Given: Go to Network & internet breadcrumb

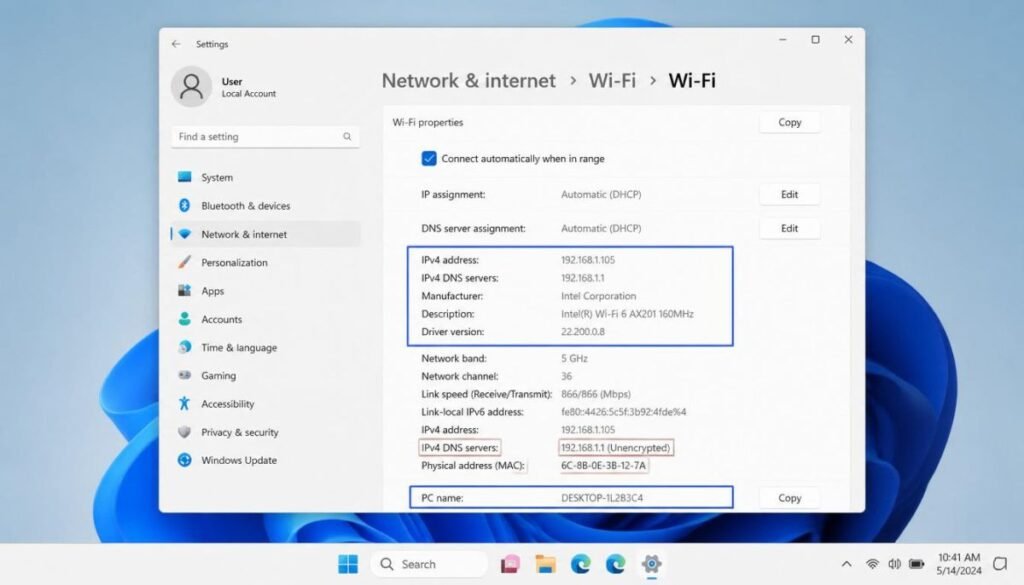Looking at the screenshot, I should (x=468, y=80).
